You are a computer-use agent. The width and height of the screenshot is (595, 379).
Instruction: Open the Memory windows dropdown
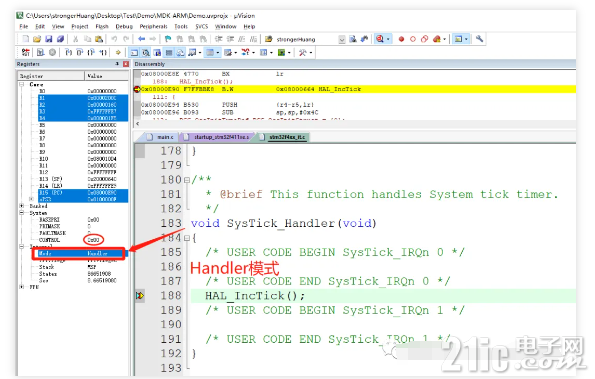(217, 52)
